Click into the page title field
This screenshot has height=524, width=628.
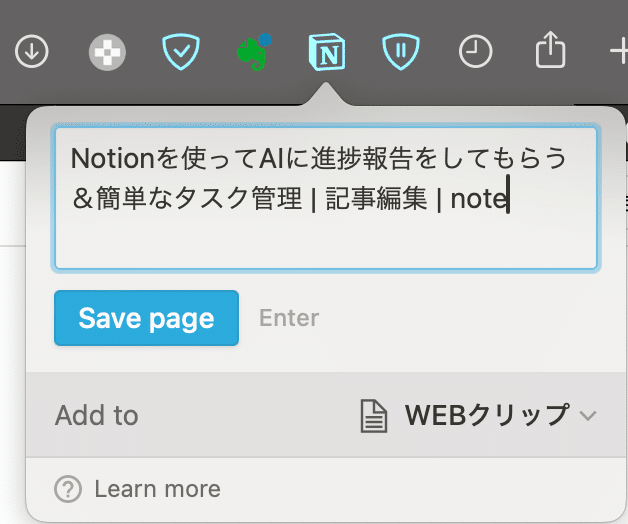click(x=326, y=198)
